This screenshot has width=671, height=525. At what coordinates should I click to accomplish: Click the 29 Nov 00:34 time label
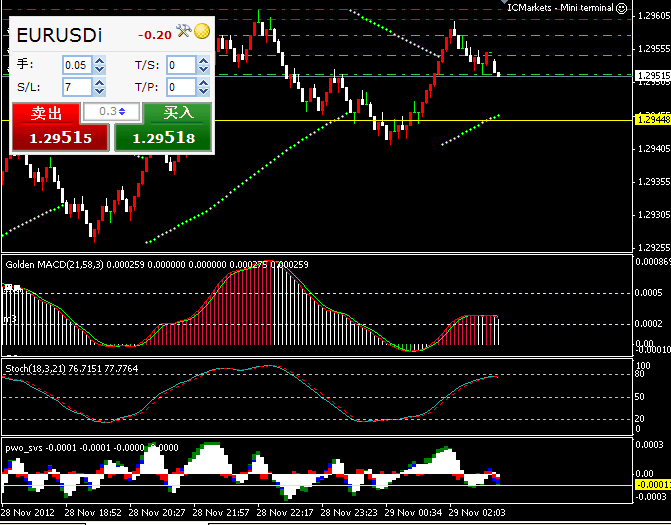413,513
